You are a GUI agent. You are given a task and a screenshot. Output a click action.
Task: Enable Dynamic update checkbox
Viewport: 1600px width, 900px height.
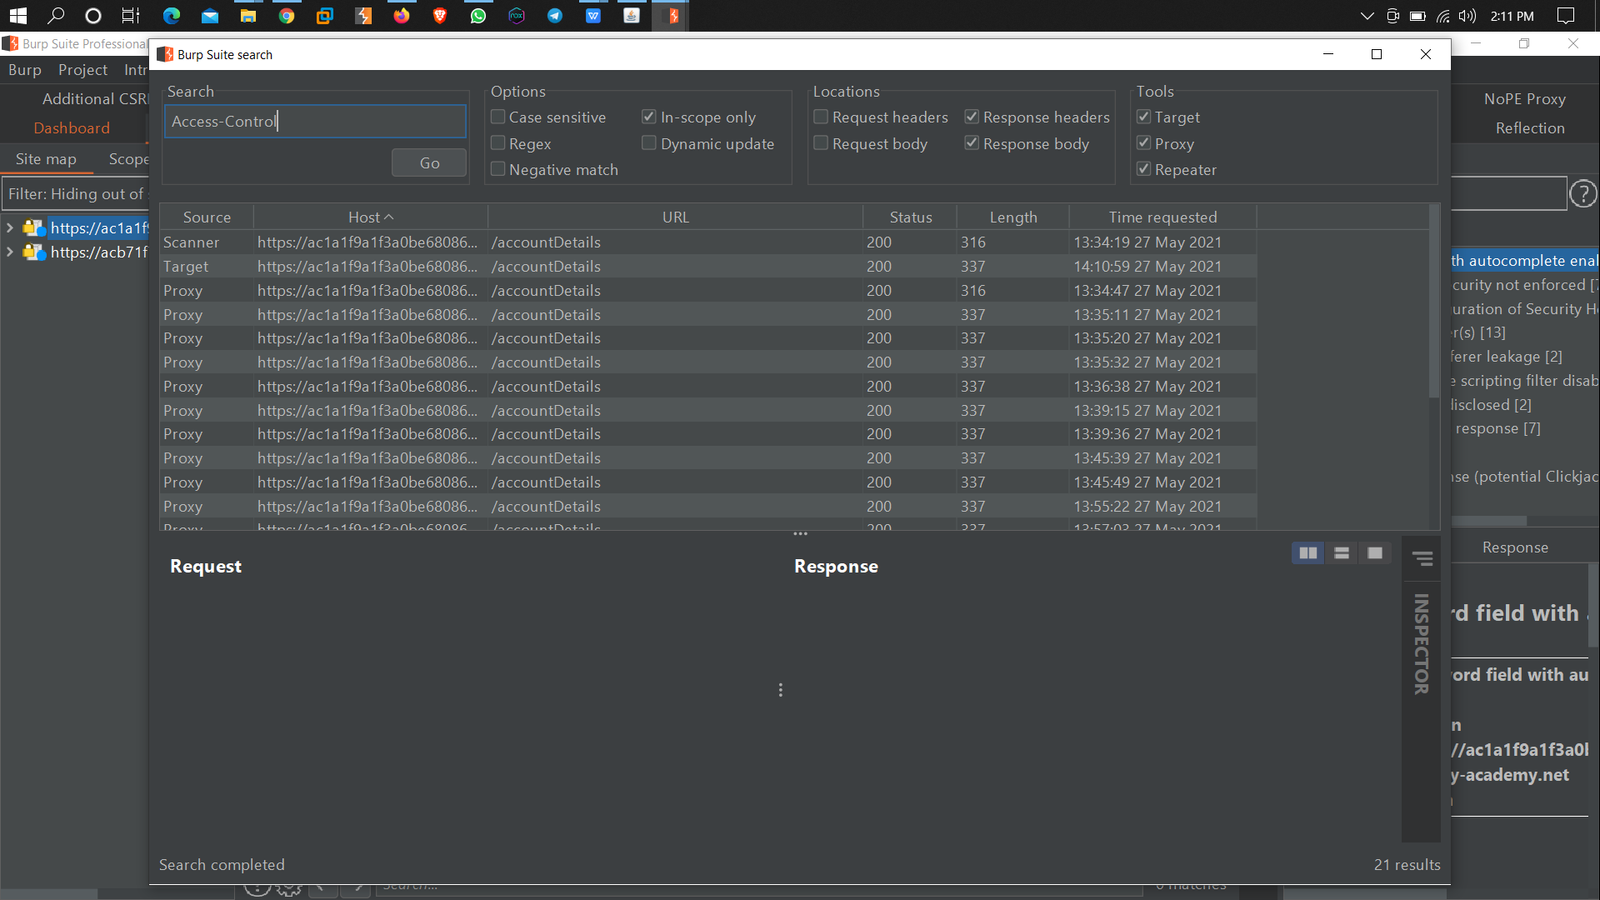coord(649,143)
